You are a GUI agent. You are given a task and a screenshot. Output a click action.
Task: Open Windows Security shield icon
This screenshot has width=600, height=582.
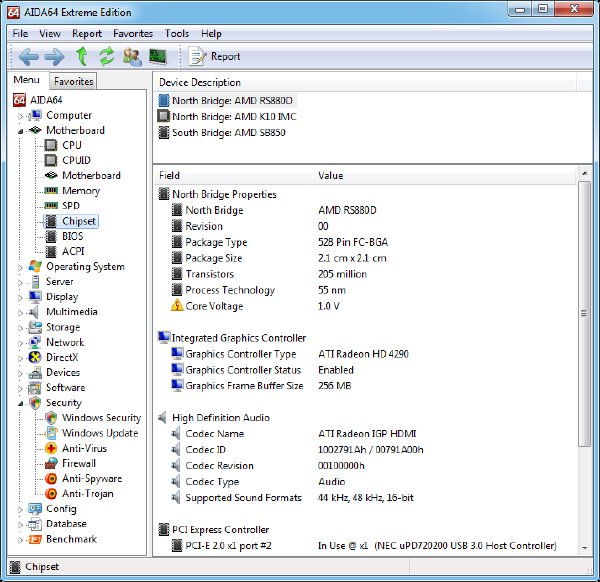click(x=51, y=418)
